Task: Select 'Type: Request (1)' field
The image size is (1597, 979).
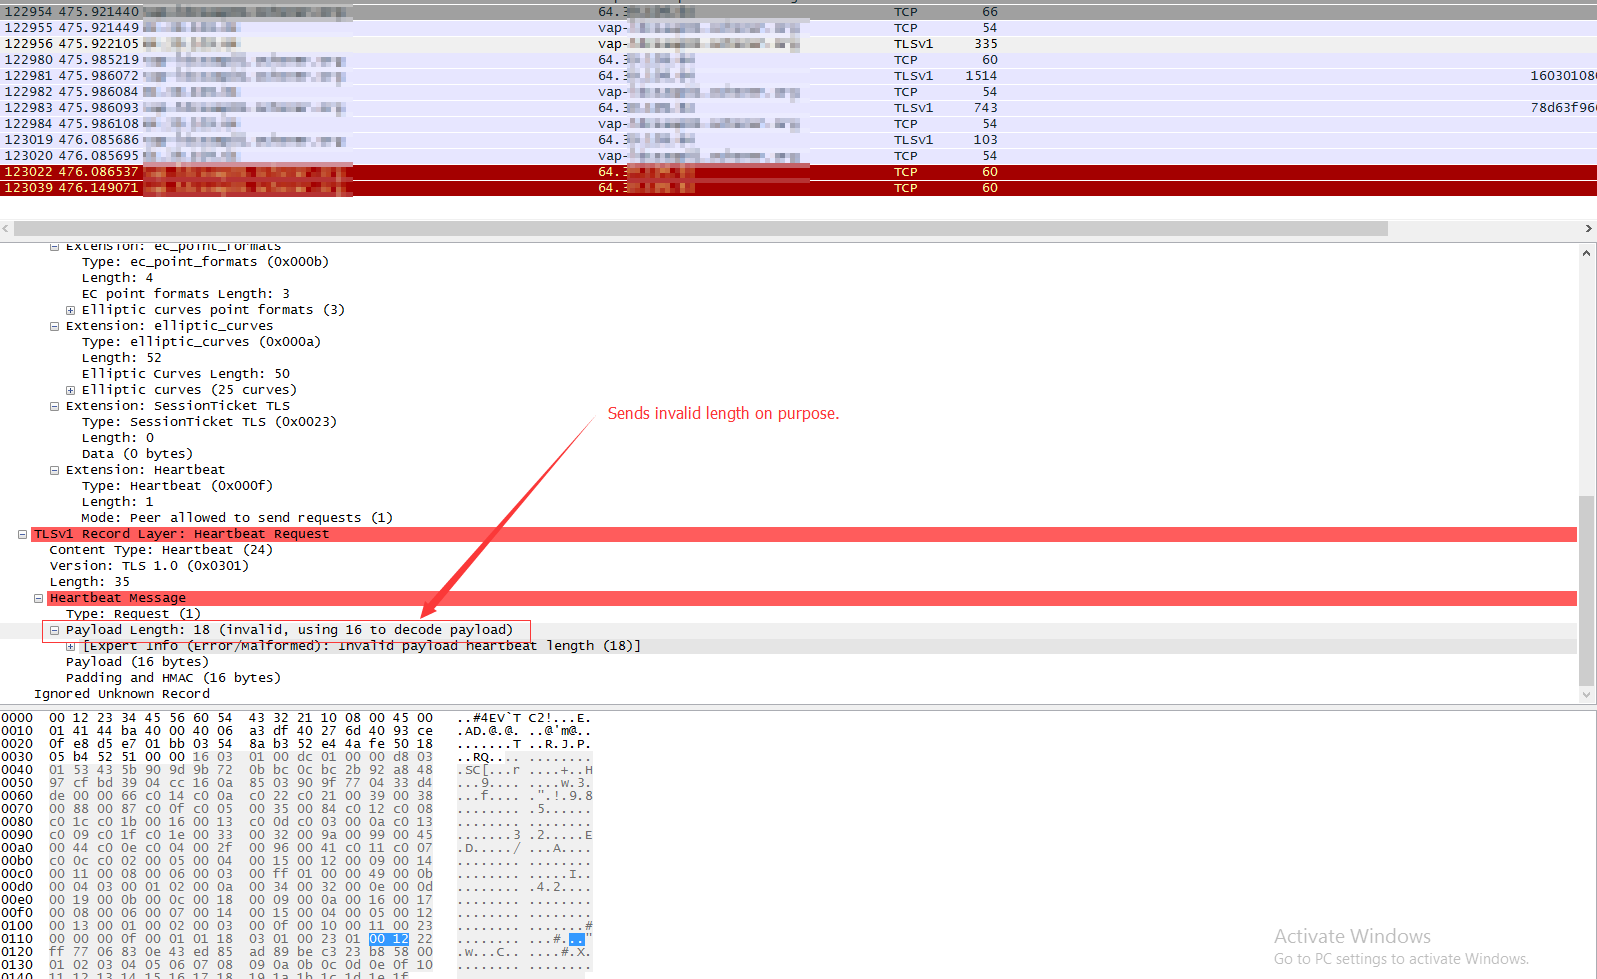Action: 133,614
